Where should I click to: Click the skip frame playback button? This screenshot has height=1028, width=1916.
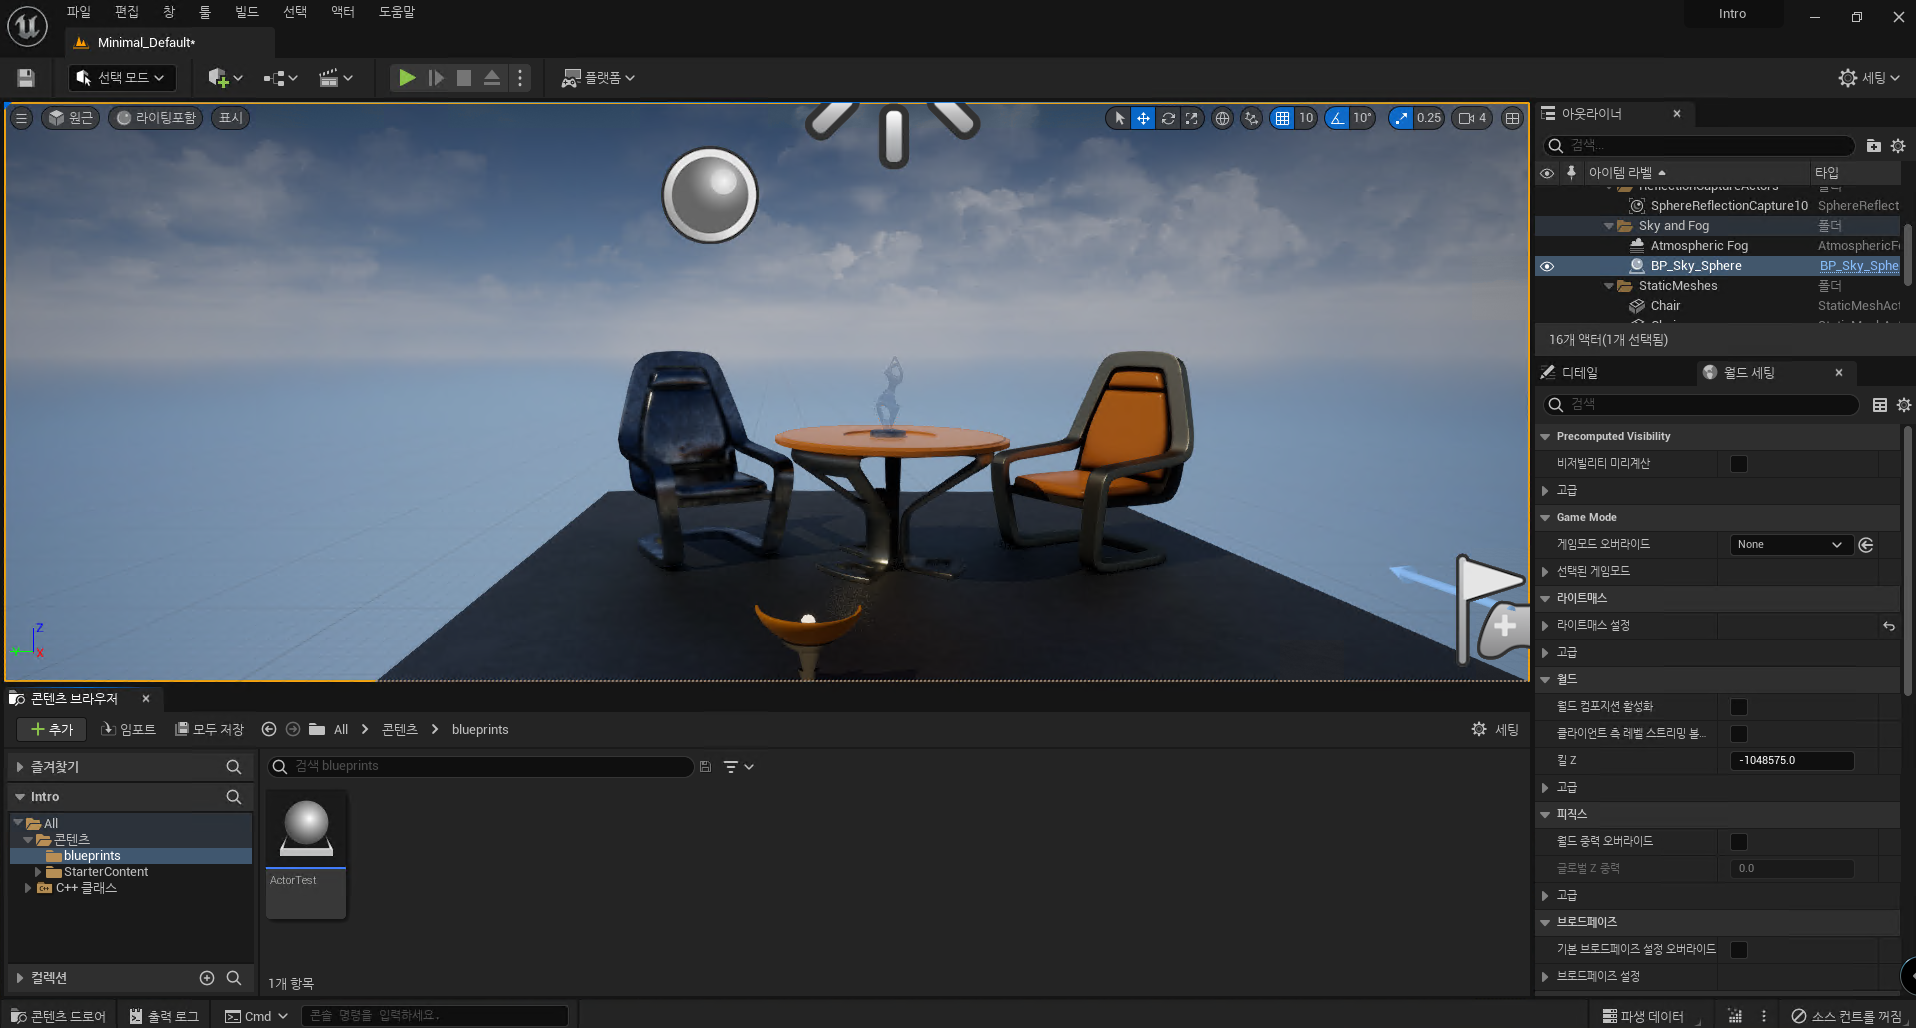[x=436, y=78]
